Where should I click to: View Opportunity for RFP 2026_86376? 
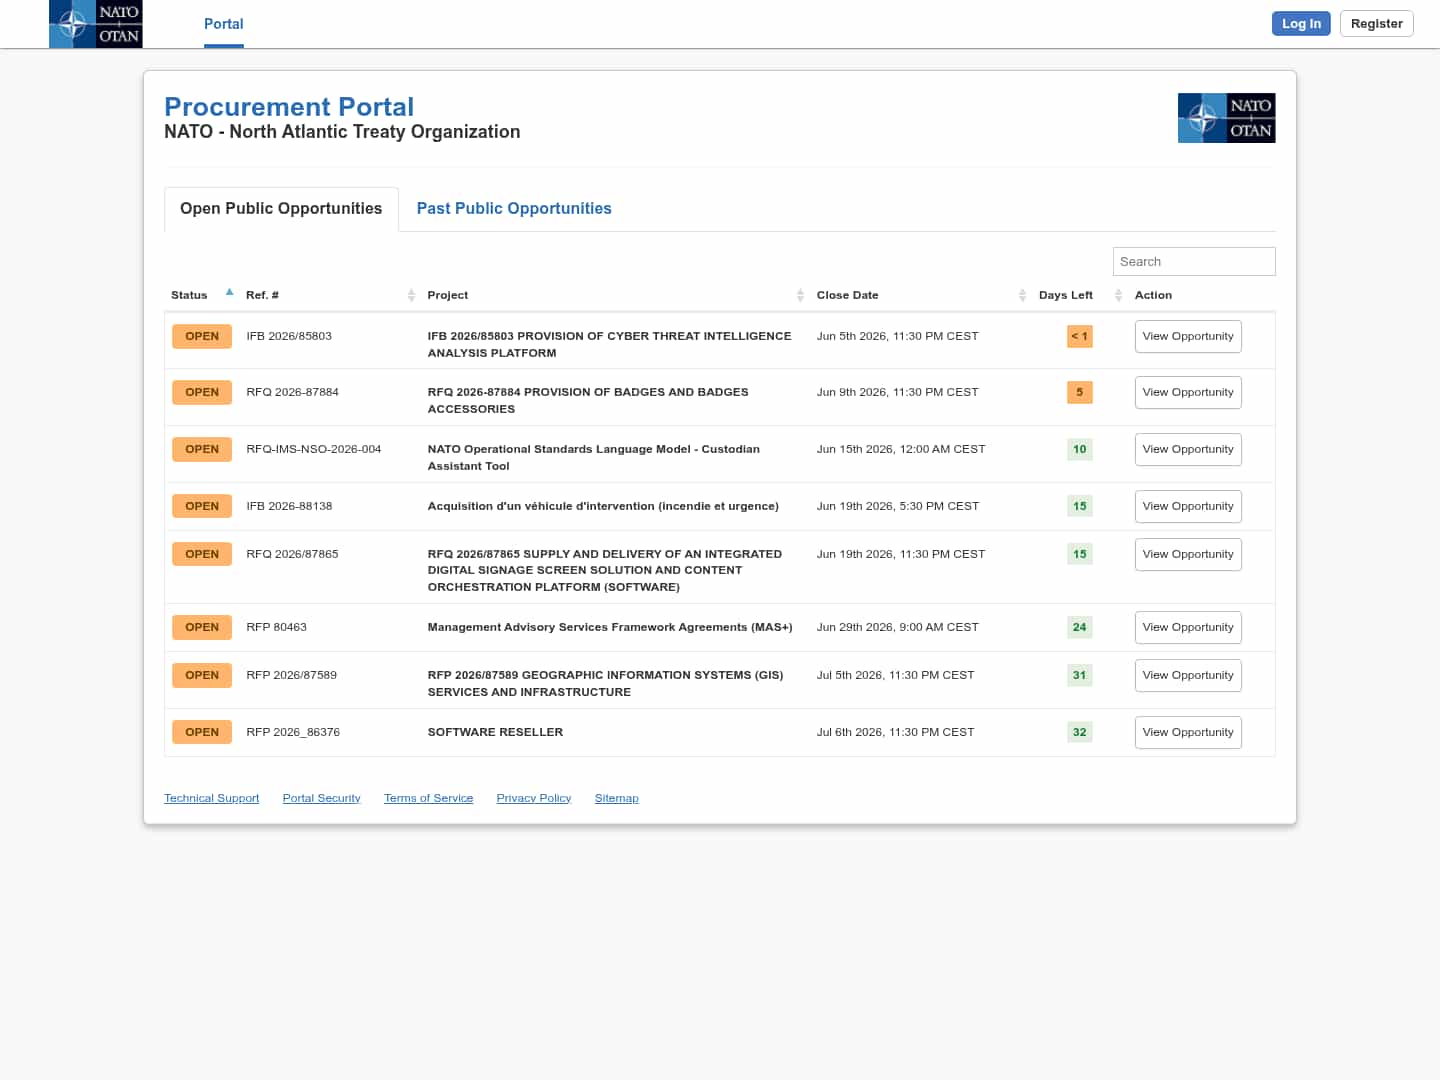click(x=1188, y=732)
